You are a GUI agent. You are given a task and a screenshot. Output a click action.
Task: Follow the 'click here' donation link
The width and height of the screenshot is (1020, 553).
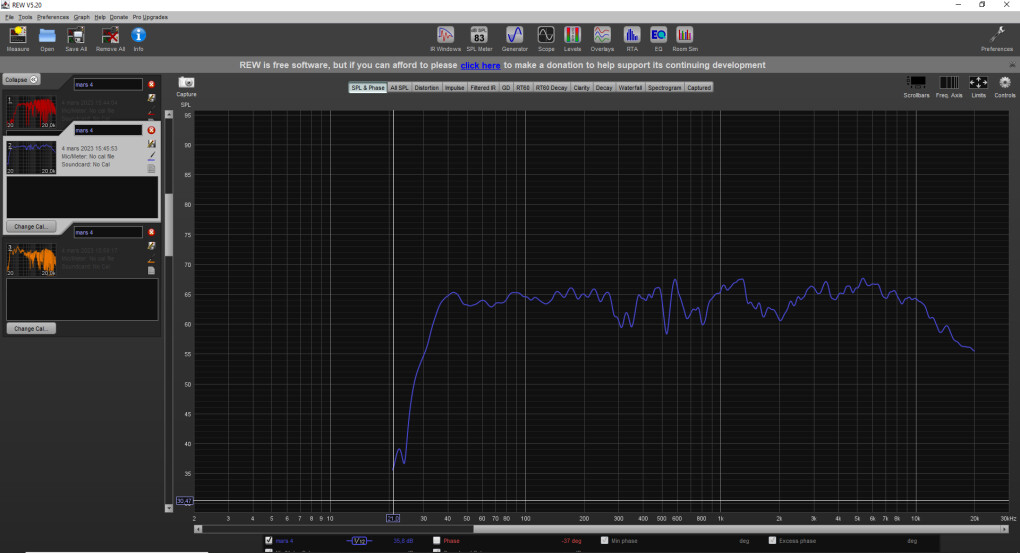pyautogui.click(x=480, y=65)
